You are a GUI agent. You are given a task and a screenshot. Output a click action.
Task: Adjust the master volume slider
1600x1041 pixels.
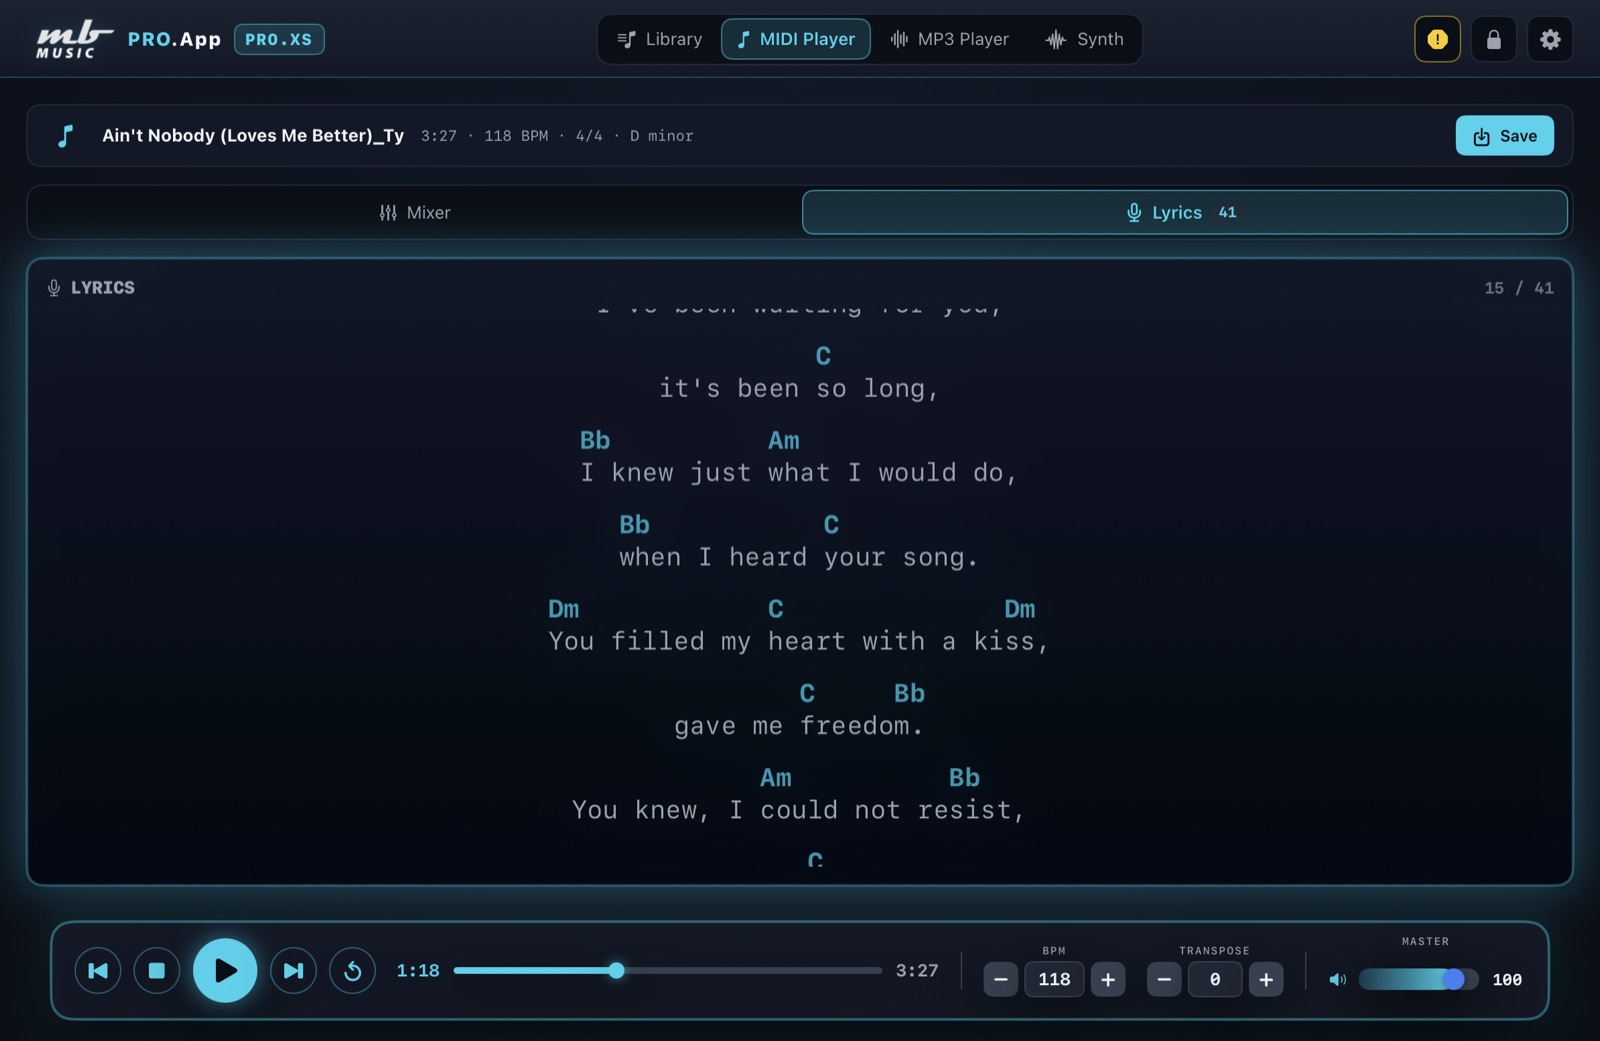pos(1418,980)
